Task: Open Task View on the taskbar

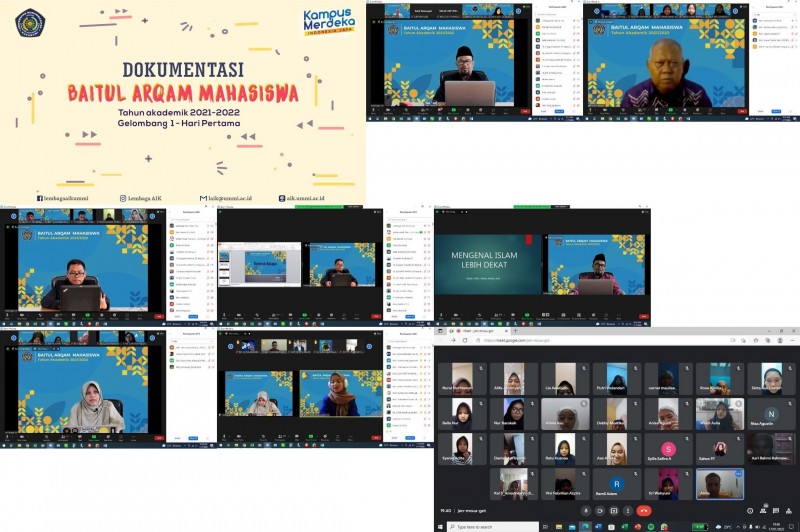Action: [x=545, y=527]
